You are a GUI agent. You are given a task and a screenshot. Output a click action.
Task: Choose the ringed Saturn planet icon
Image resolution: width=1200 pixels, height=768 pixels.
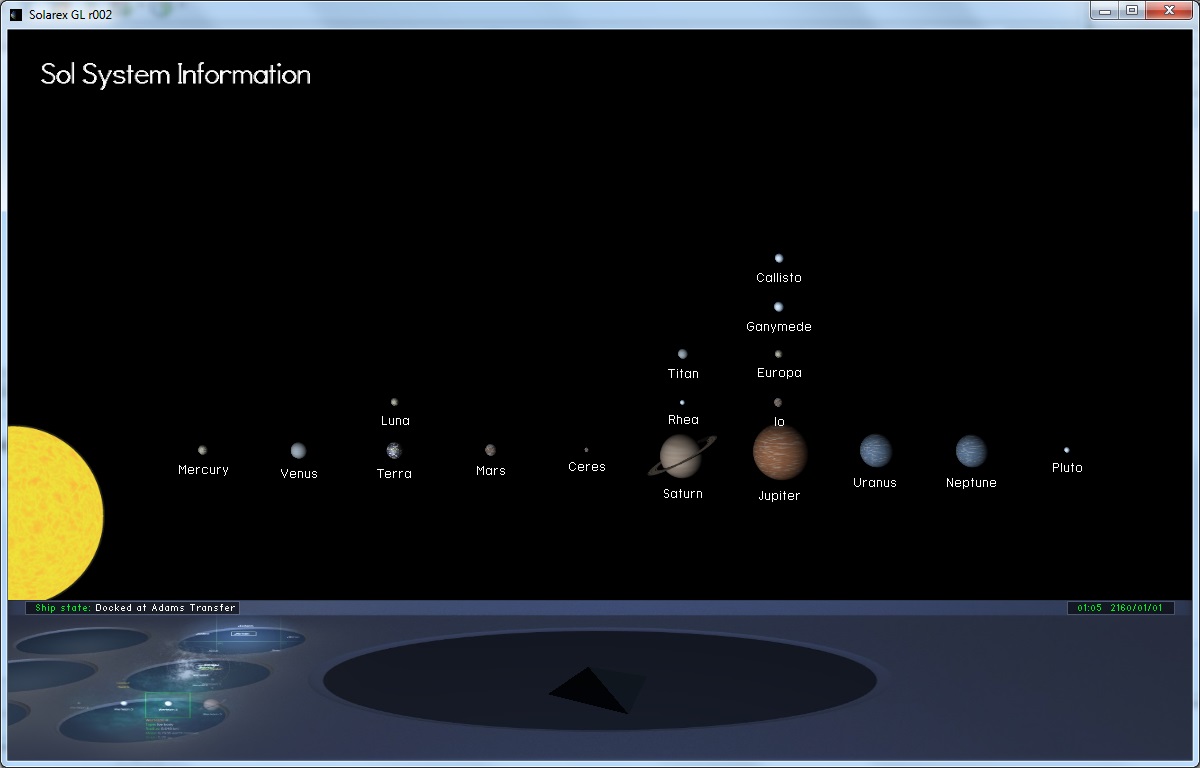[682, 456]
